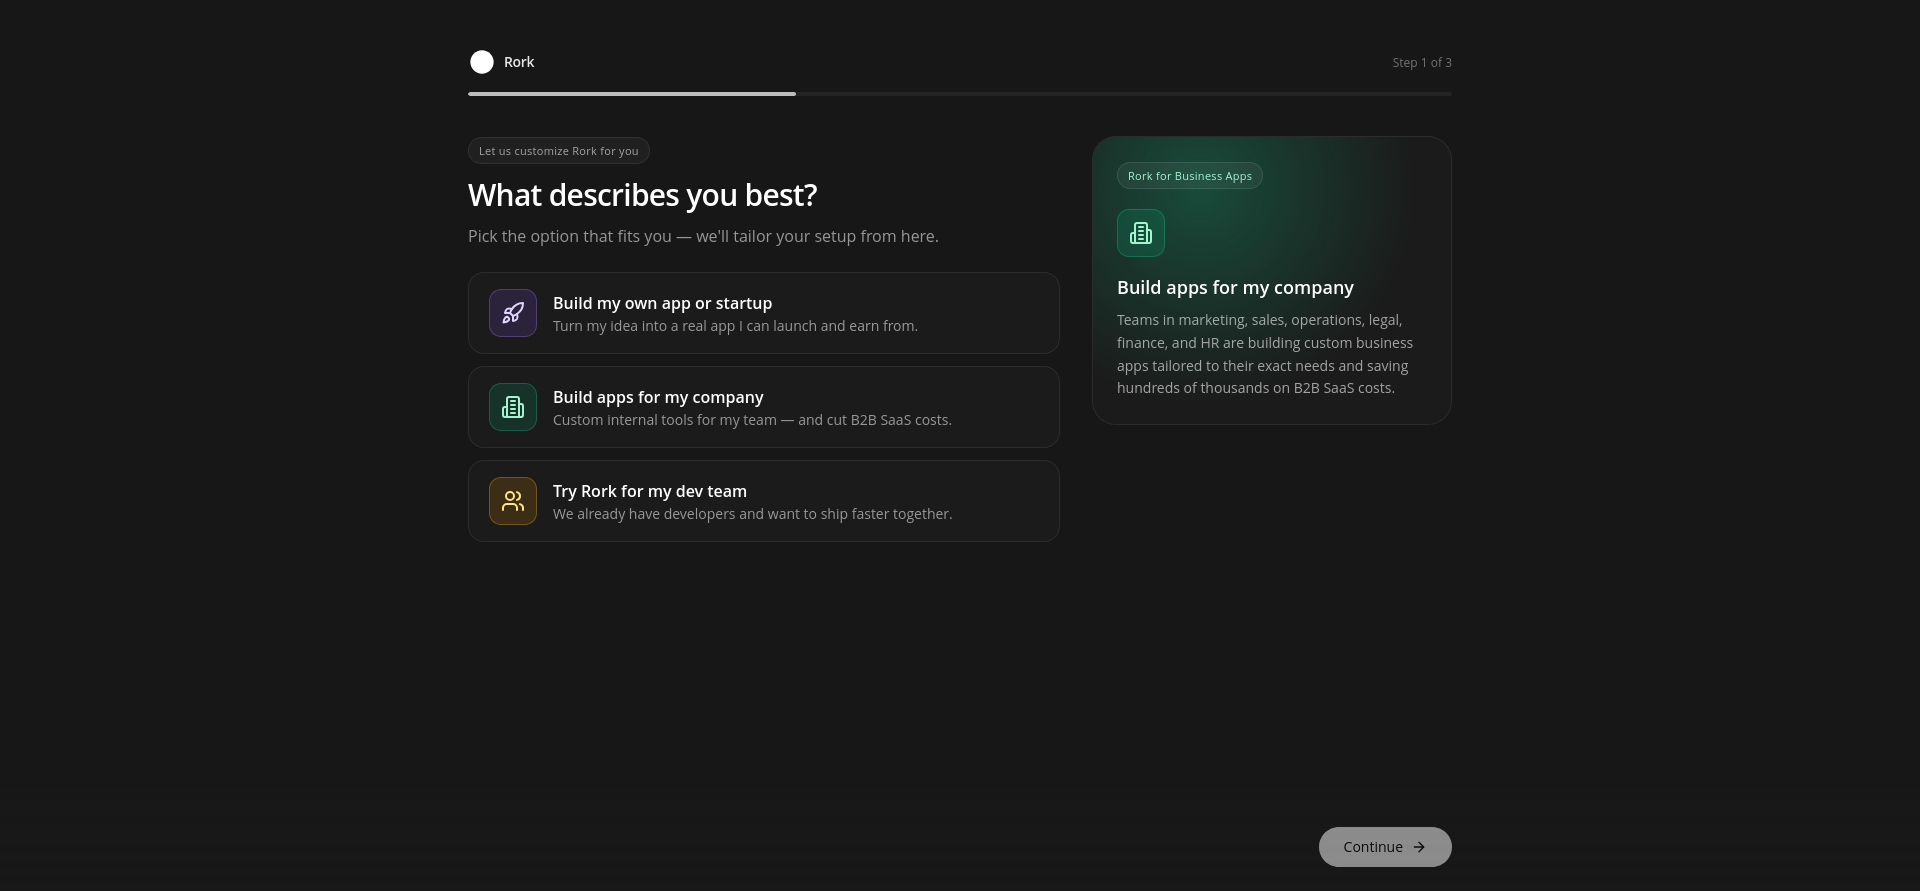The height and width of the screenshot is (891, 1920).
Task: Click We already have developers description
Action: click(x=752, y=514)
